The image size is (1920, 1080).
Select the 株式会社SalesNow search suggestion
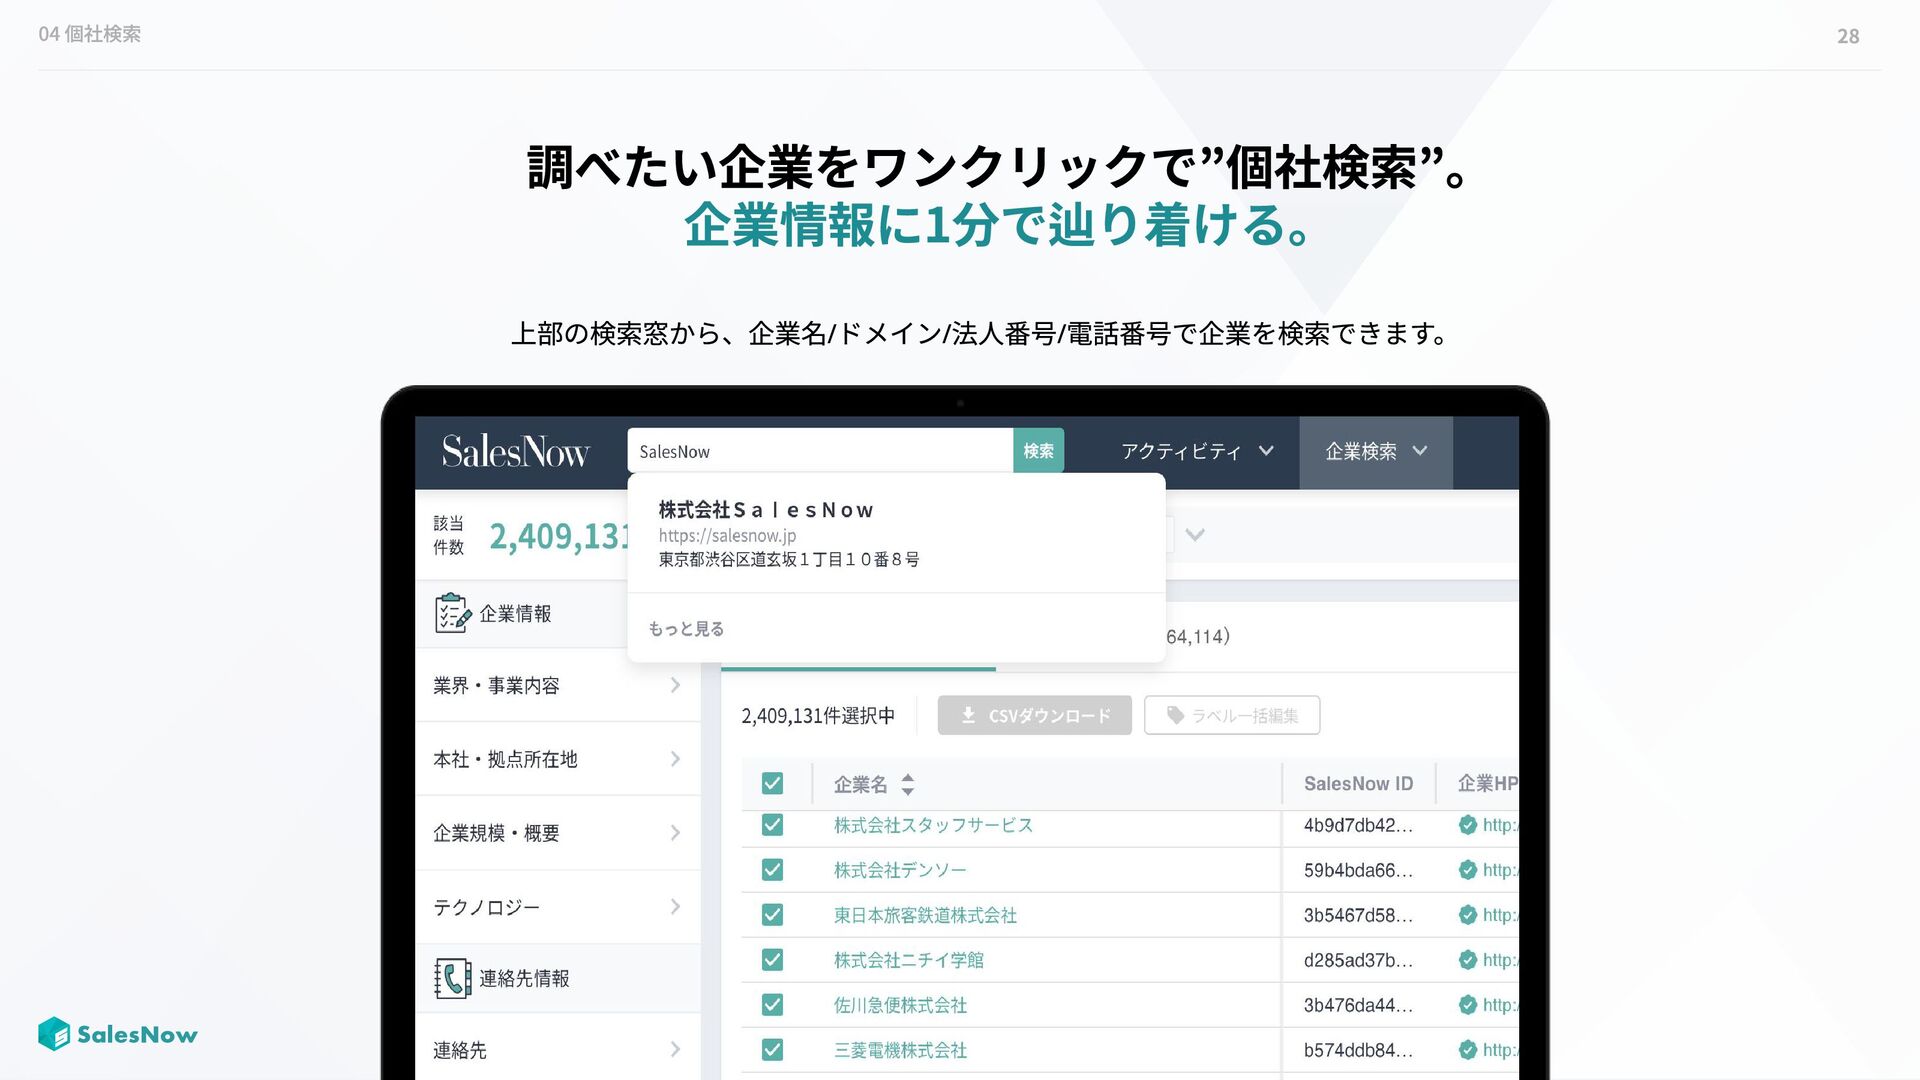click(896, 534)
